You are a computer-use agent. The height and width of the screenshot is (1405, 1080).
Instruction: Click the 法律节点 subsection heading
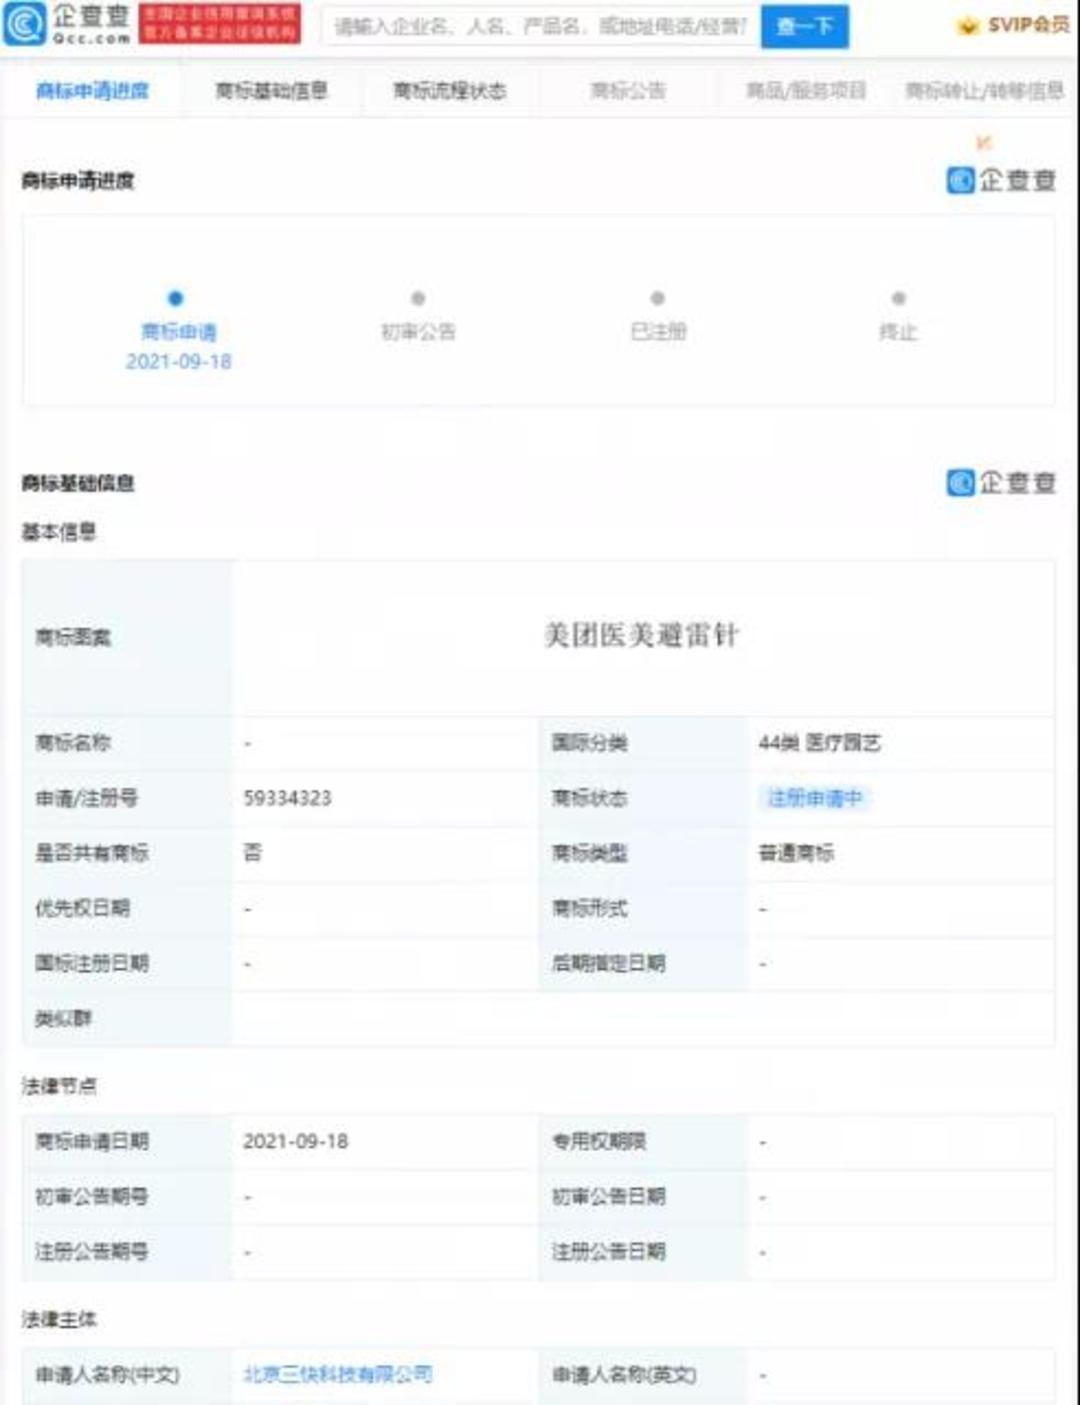(59, 1085)
